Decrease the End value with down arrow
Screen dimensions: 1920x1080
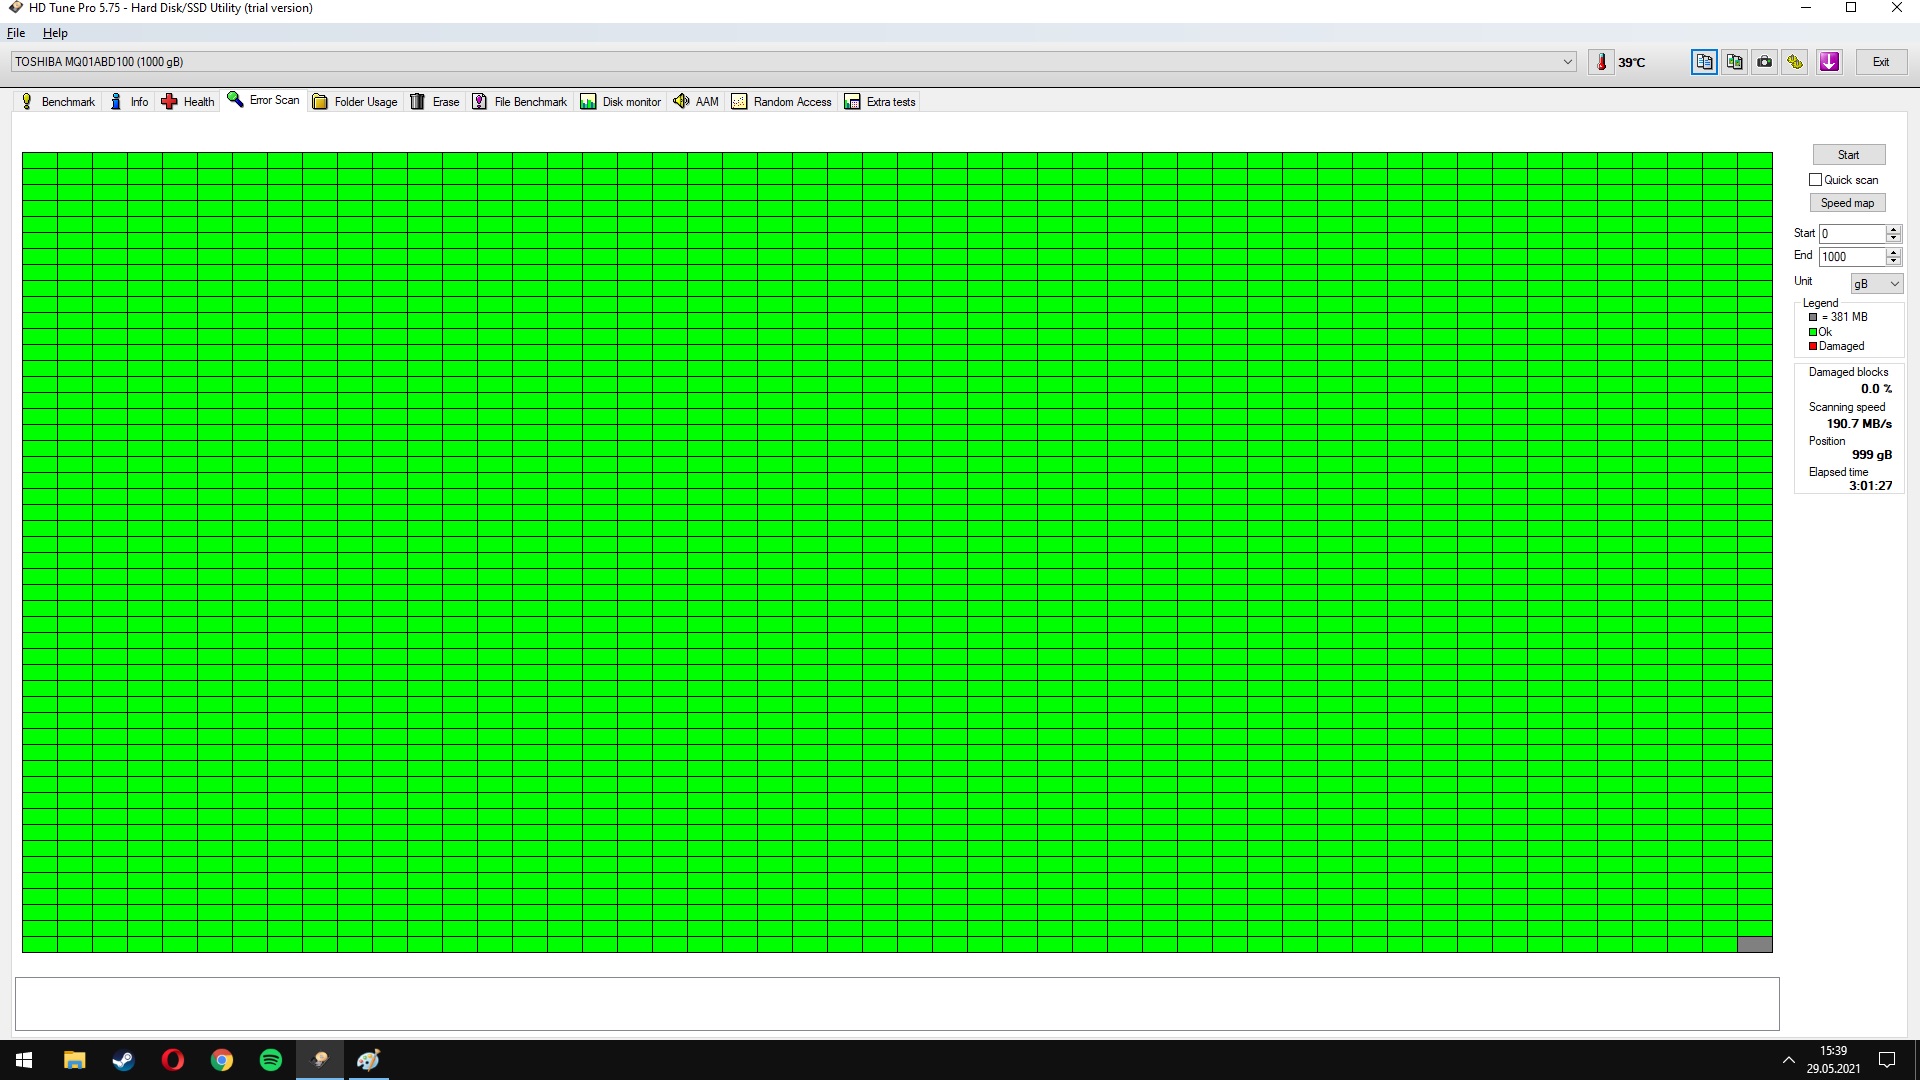tap(1893, 262)
